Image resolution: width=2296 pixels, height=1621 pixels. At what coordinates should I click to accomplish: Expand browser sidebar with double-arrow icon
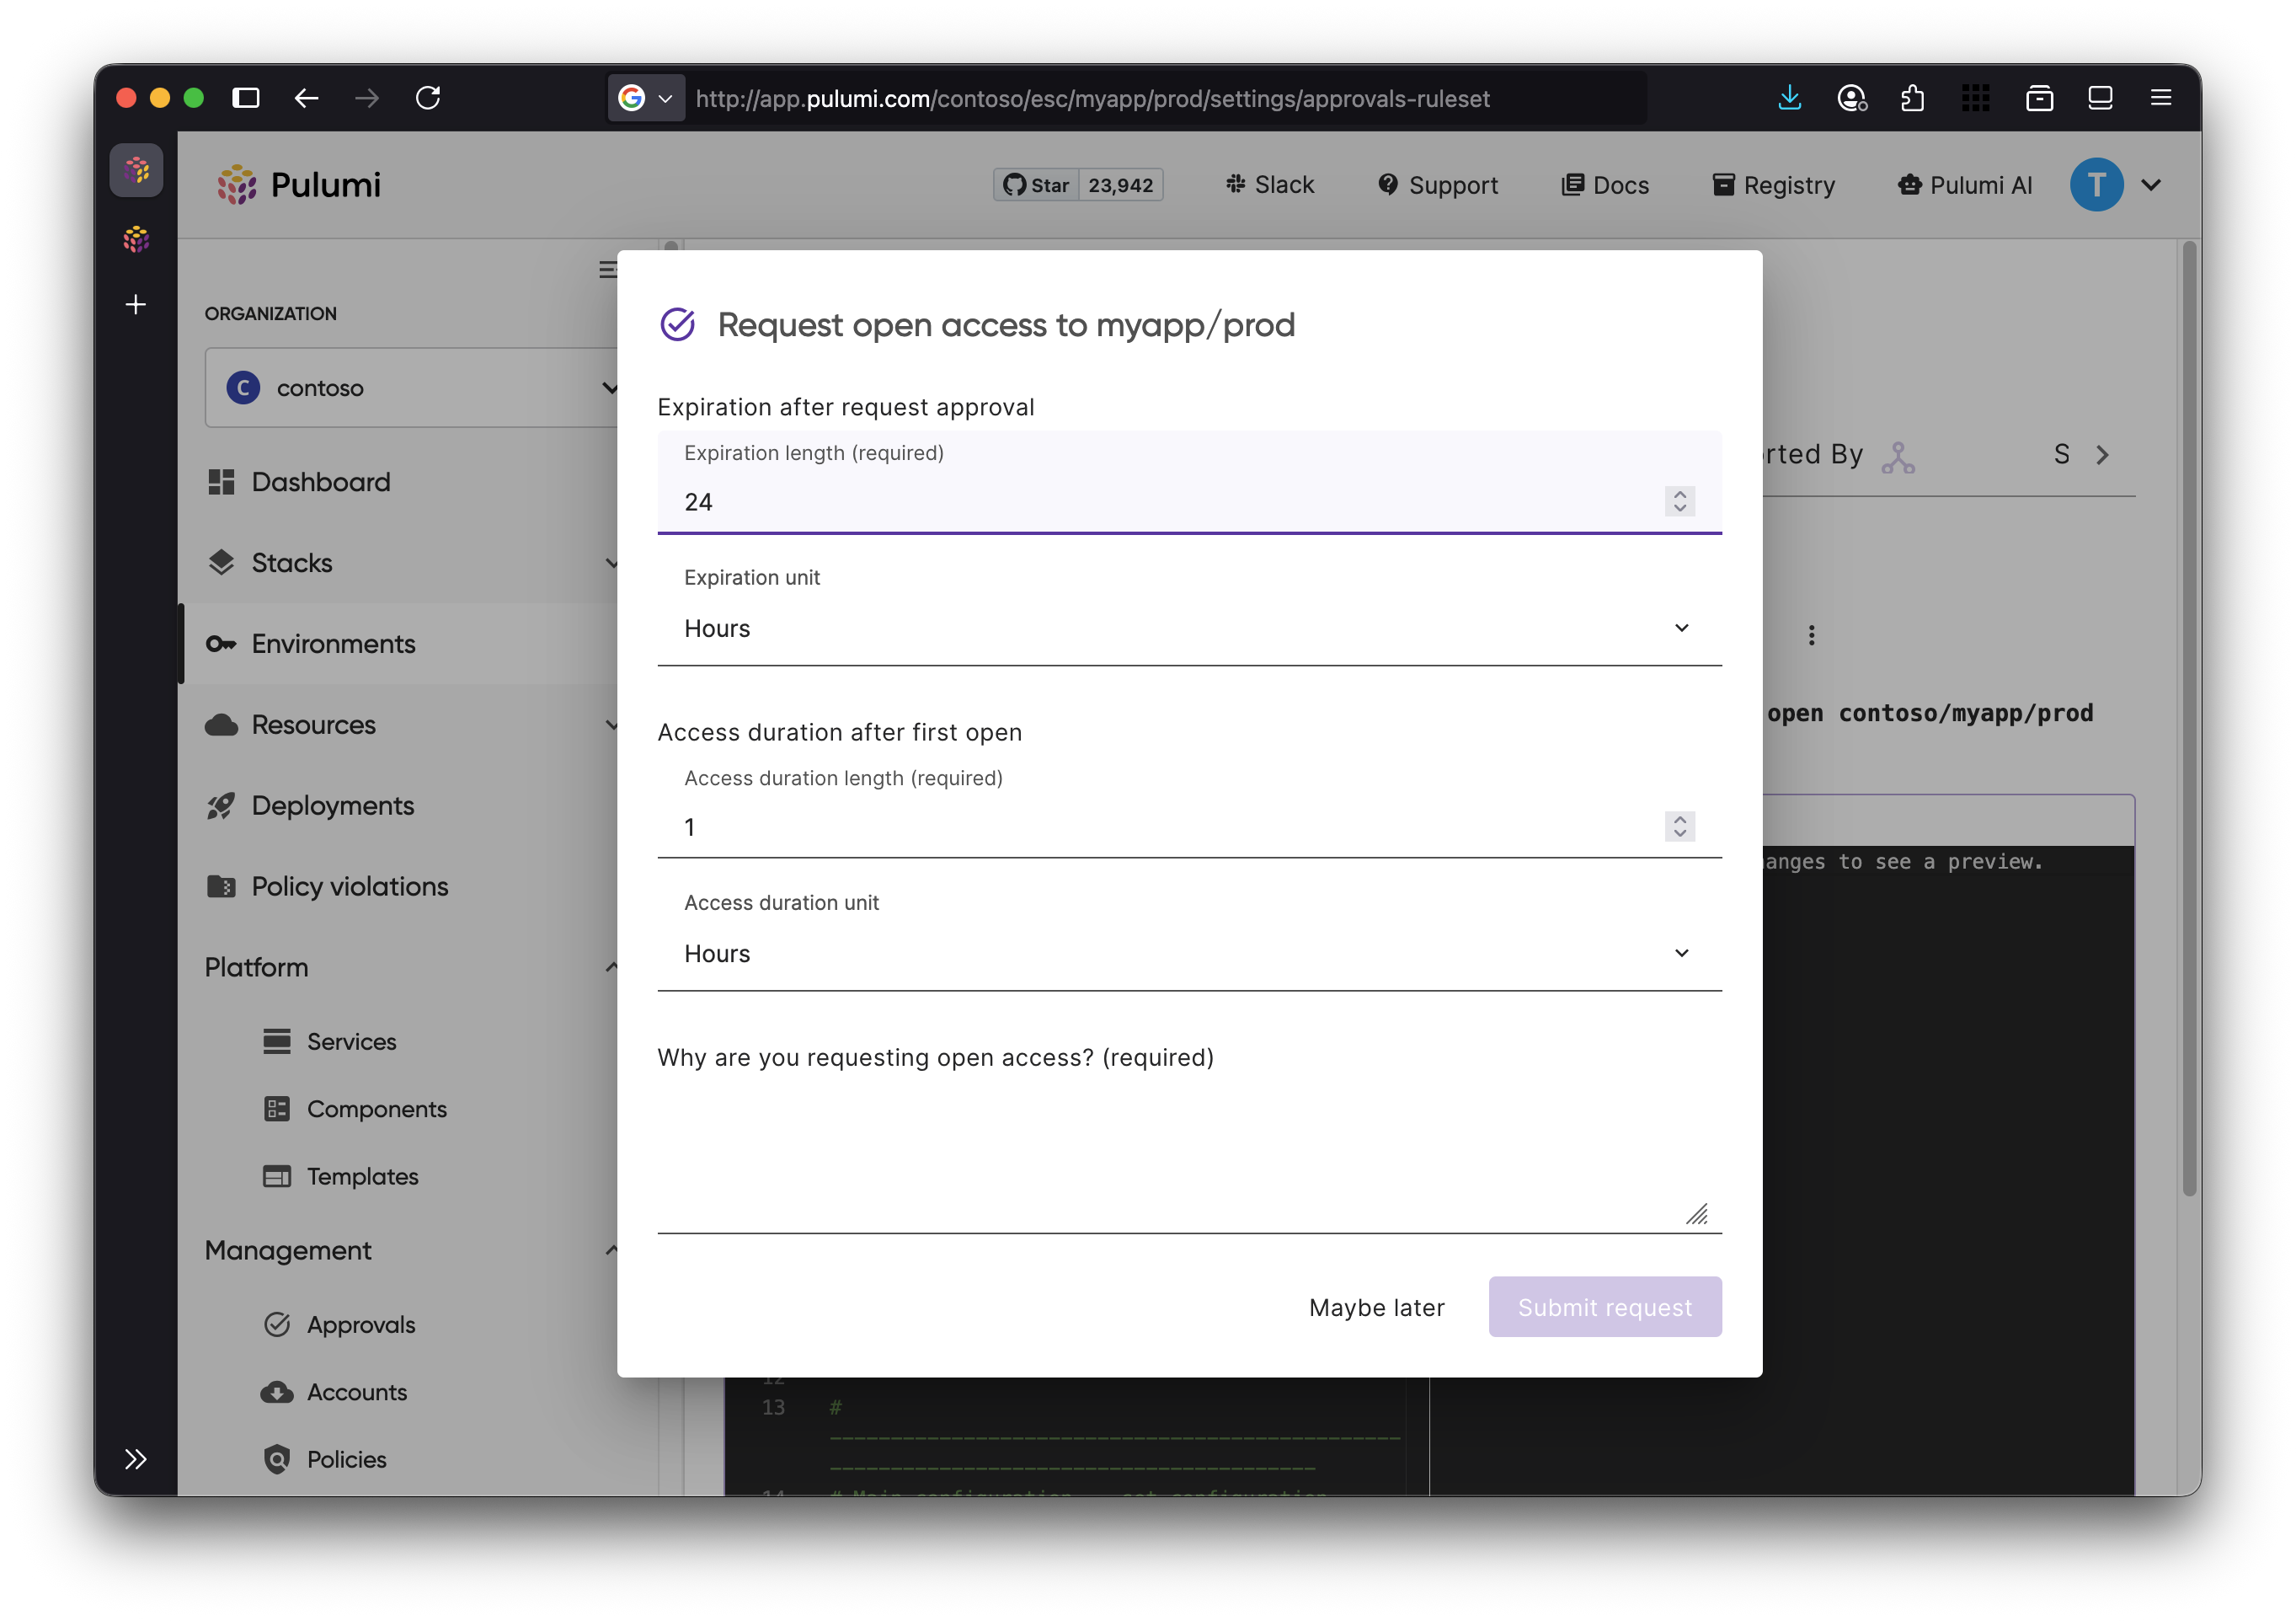tap(136, 1459)
